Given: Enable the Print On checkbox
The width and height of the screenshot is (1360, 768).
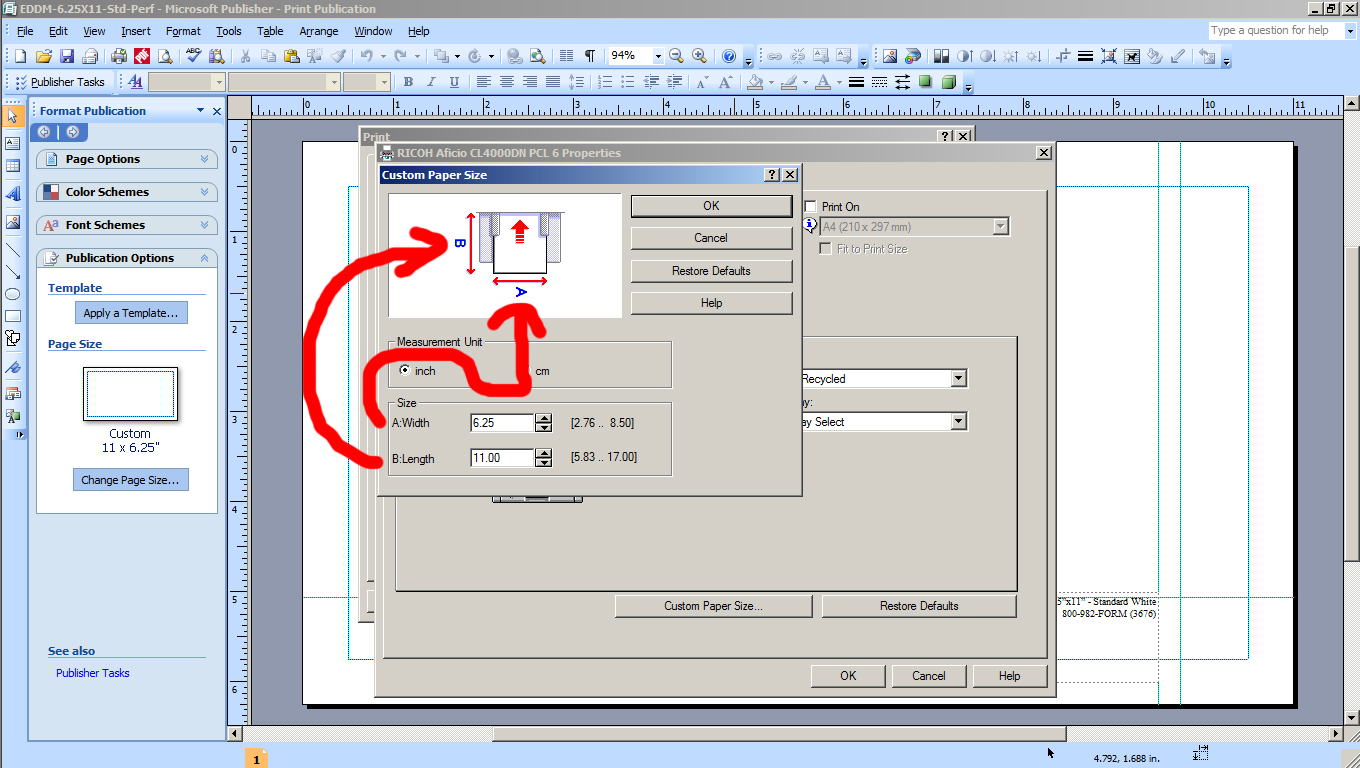Looking at the screenshot, I should coord(808,206).
